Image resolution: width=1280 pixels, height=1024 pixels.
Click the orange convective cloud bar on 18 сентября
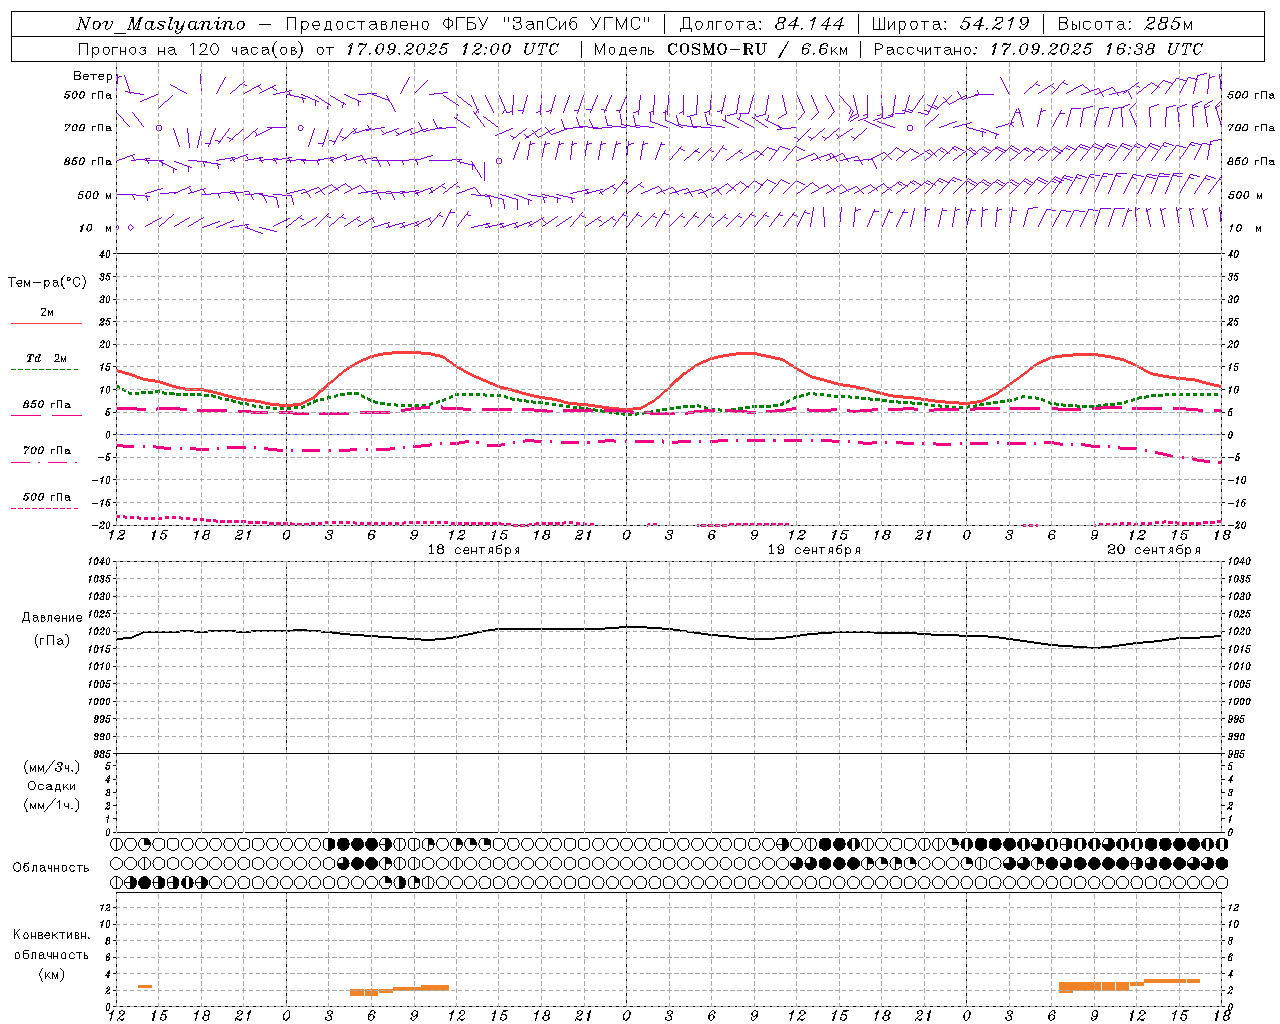pyautogui.click(x=399, y=990)
